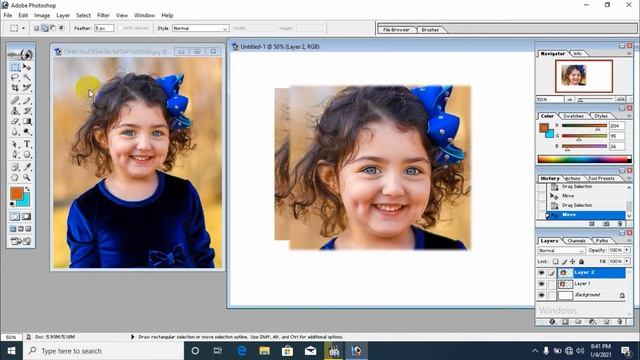Click Create new snapshot icon in History panel
Image resolution: width=640 pixels, height=360 pixels.
pos(606,224)
